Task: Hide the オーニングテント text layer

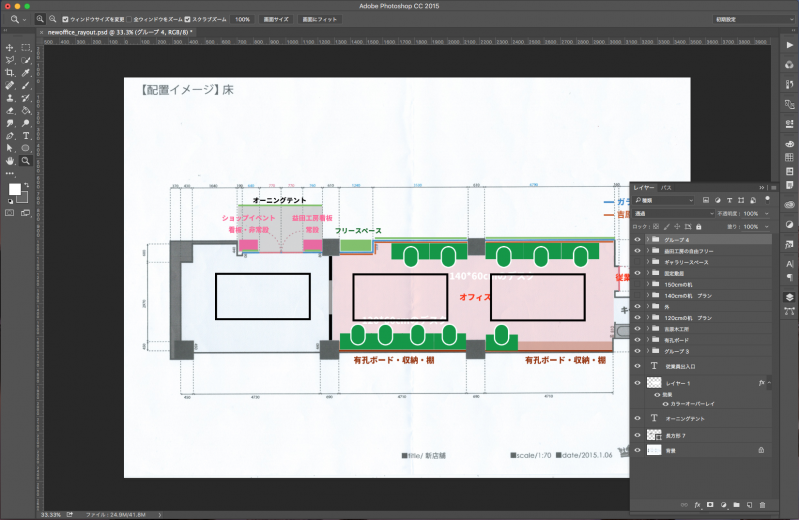Action: (x=637, y=418)
